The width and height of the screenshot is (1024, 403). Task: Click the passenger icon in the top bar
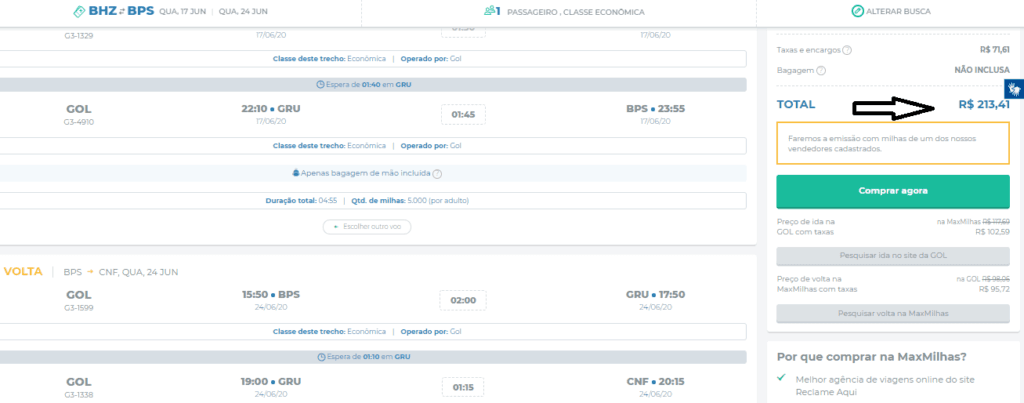(x=488, y=11)
